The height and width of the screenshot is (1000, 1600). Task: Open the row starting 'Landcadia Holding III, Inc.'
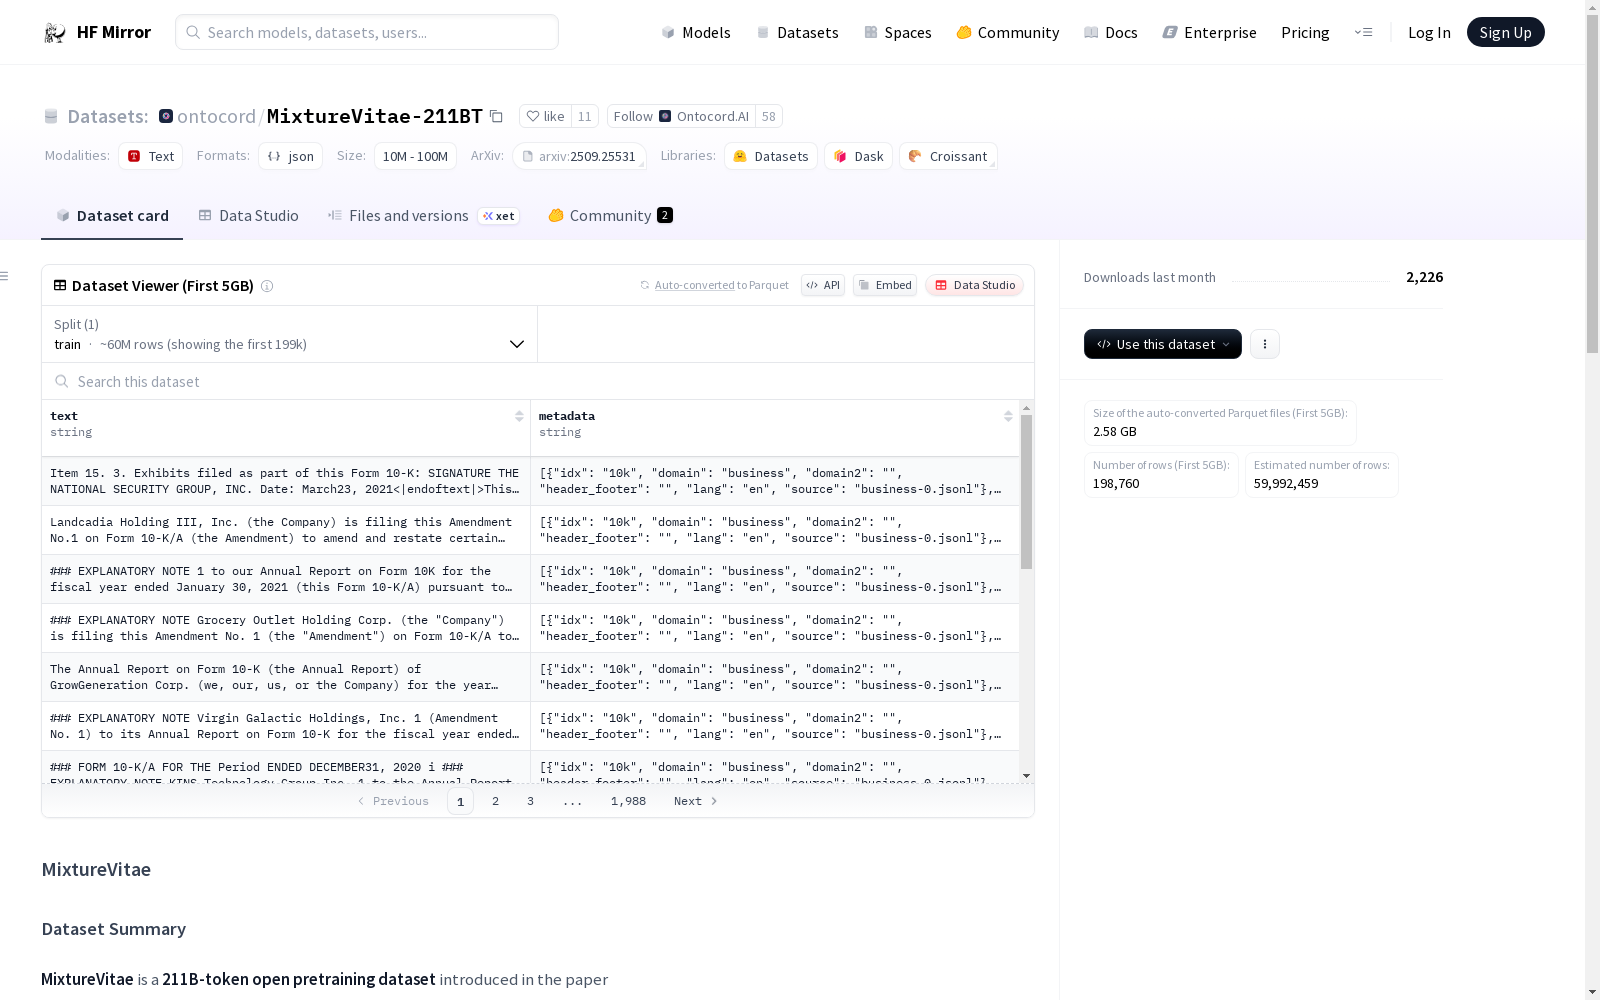(x=531, y=530)
